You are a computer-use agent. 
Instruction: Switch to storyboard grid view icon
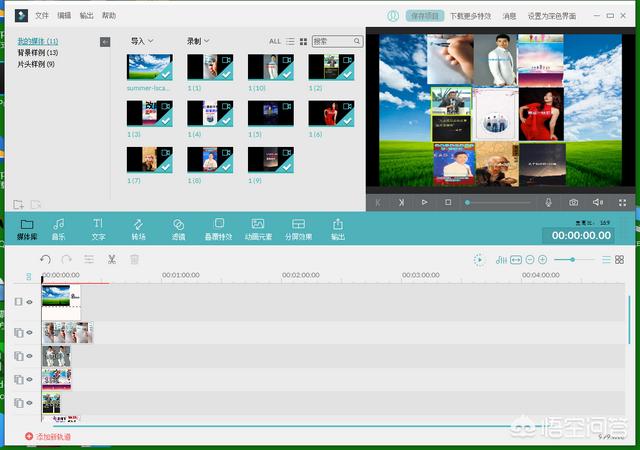pos(619,260)
